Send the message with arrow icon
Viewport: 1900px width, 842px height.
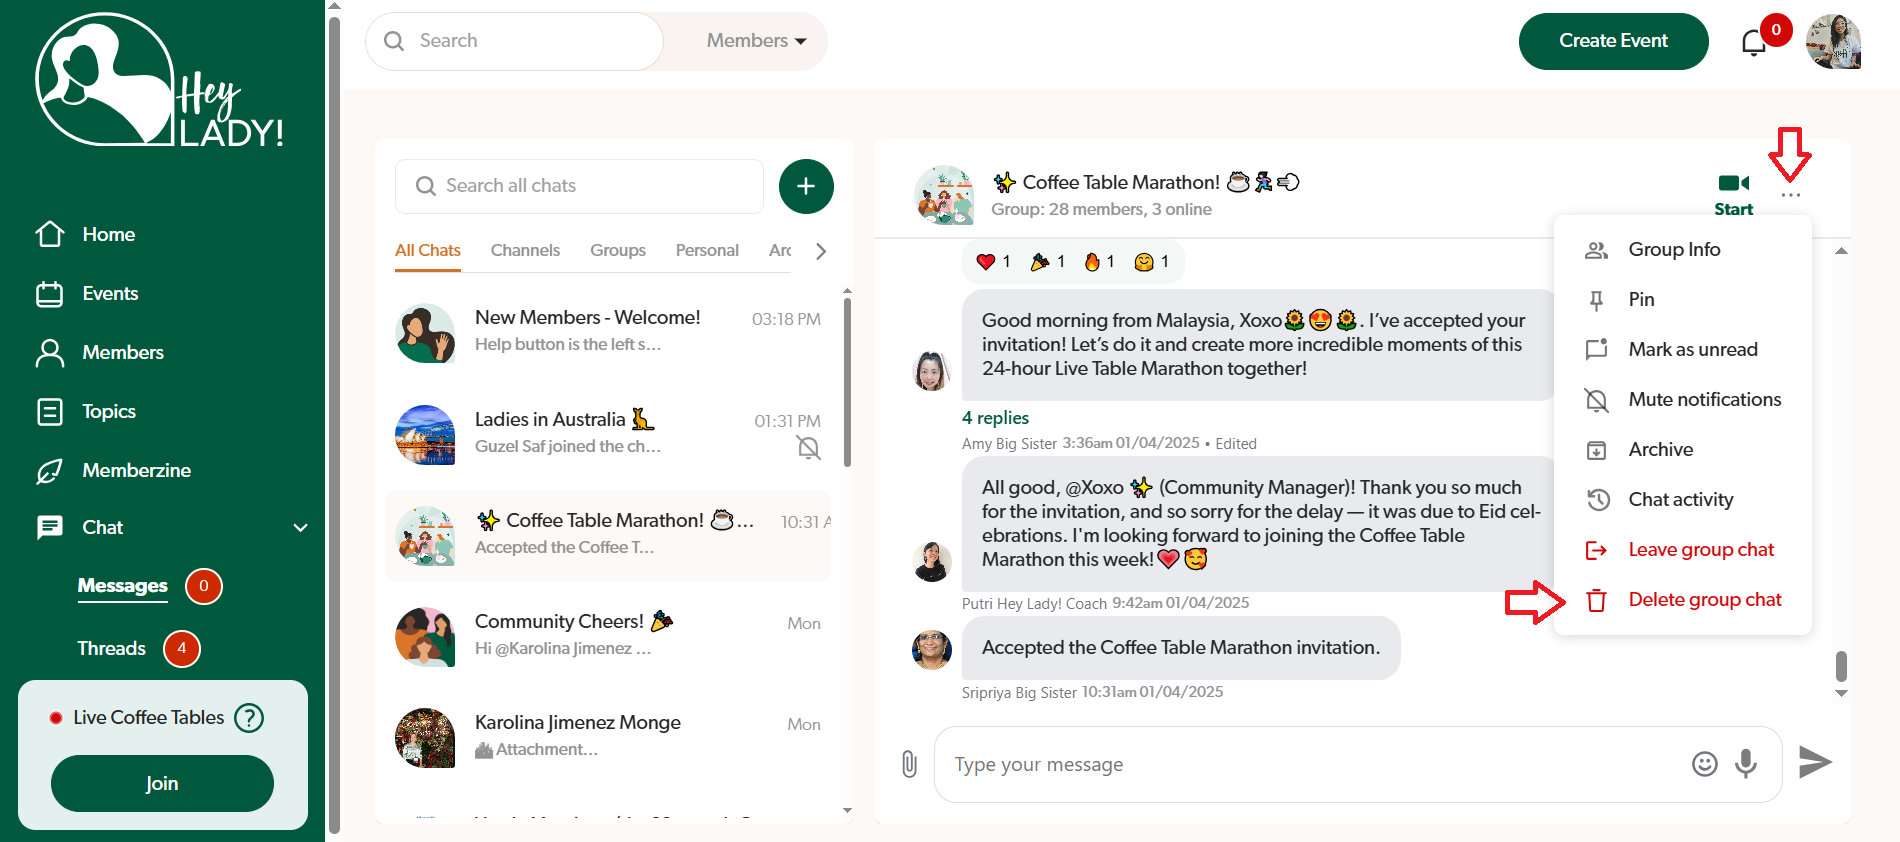tap(1815, 762)
